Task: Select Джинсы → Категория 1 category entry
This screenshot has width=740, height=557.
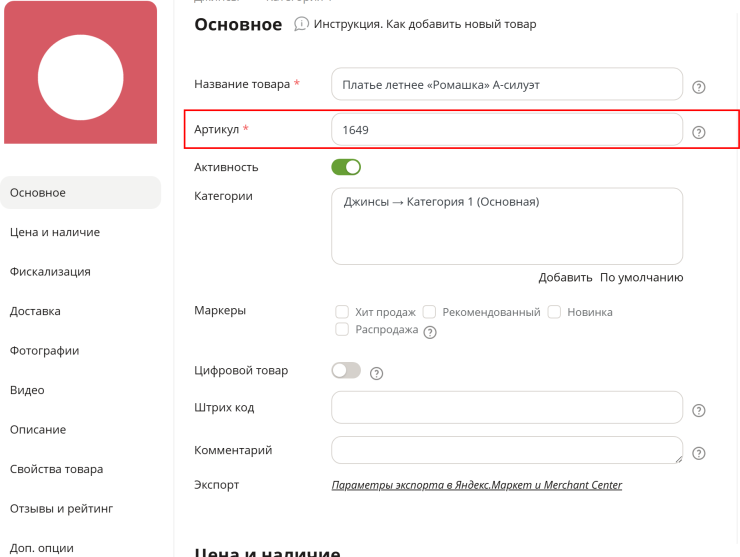Action: pyautogui.click(x=441, y=202)
